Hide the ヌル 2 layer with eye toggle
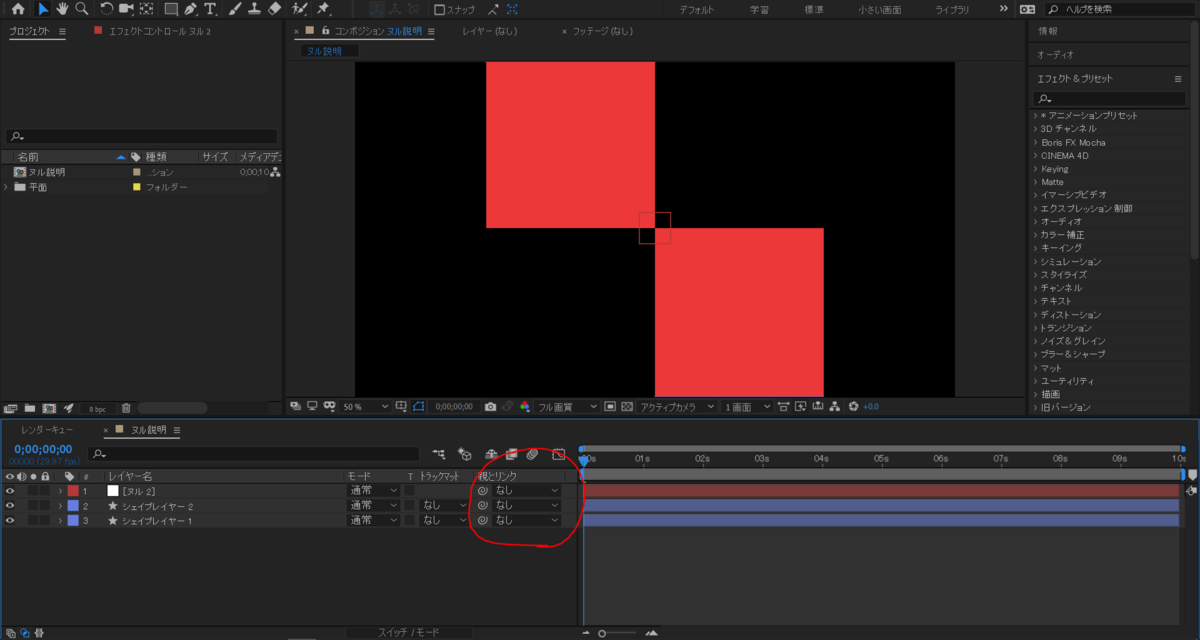This screenshot has height=640, width=1200. pos(9,491)
